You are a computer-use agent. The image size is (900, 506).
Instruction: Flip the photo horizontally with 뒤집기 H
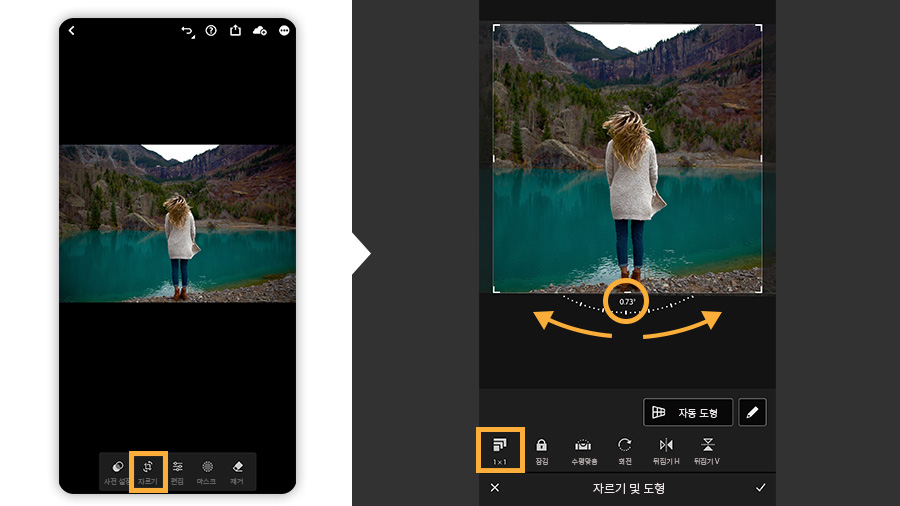(x=666, y=451)
